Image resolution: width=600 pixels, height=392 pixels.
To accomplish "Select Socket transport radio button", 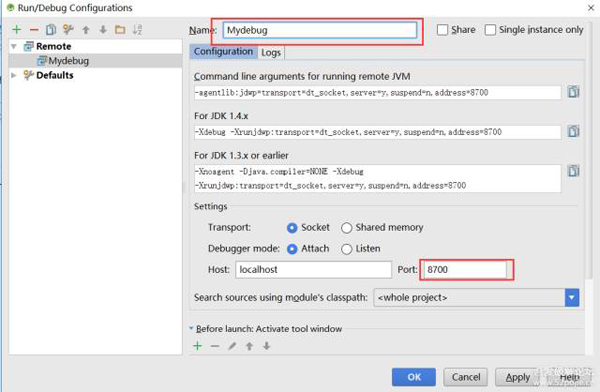I will coord(292,228).
